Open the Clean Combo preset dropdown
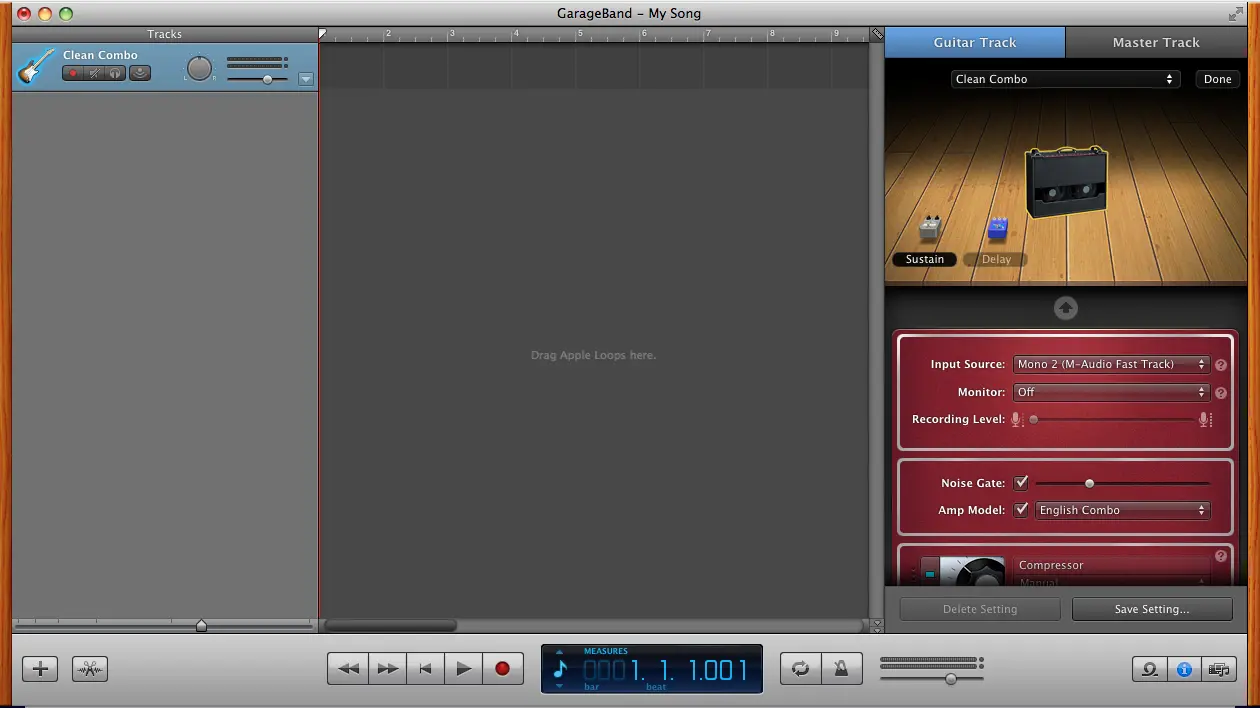This screenshot has height=708, width=1260. click(x=1065, y=79)
